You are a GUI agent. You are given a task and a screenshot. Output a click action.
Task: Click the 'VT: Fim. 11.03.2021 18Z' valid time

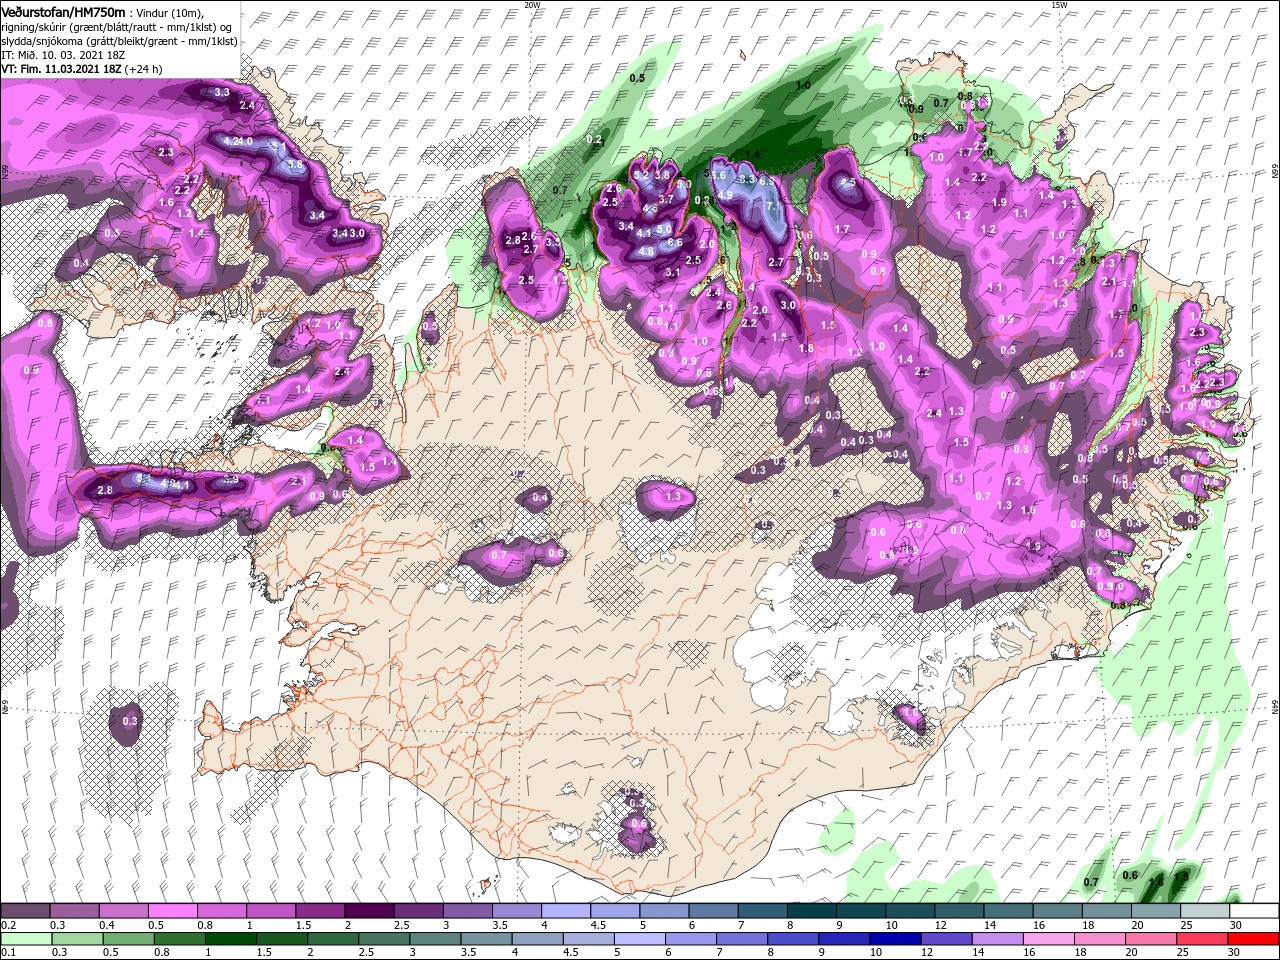(61, 69)
